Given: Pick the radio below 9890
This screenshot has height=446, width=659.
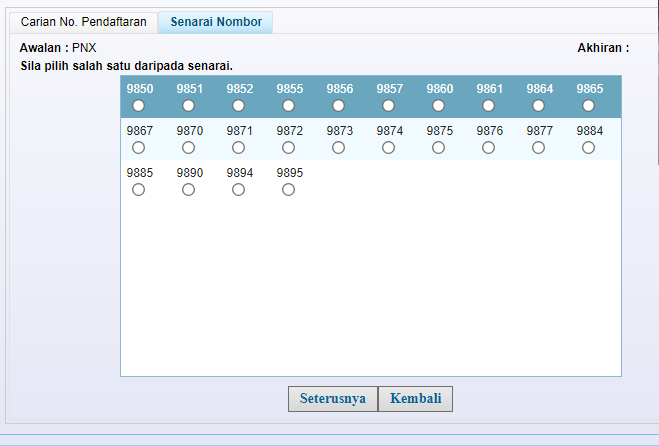Looking at the screenshot, I should pos(188,190).
